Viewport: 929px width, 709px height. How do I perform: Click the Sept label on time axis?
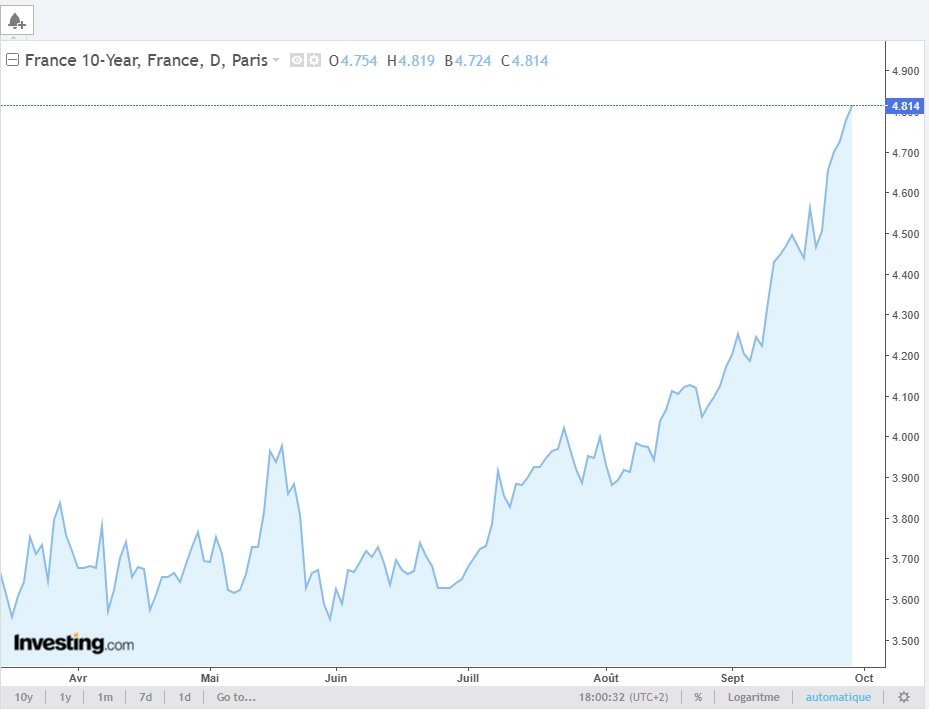(732, 678)
